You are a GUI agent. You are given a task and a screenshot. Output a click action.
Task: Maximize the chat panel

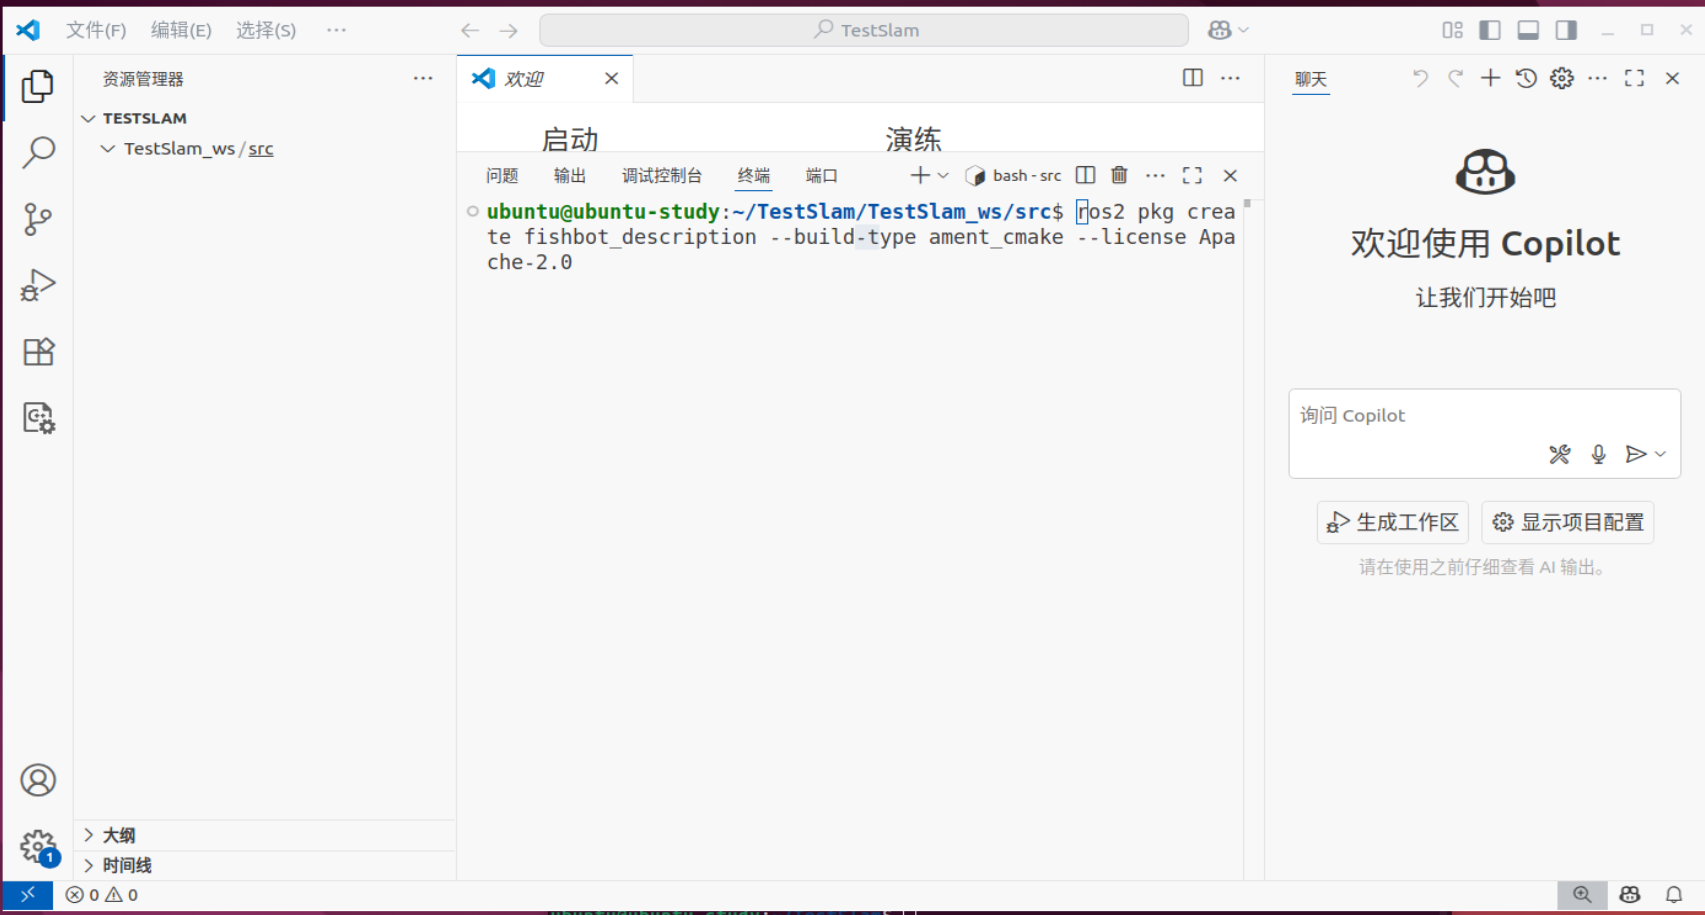(1634, 78)
